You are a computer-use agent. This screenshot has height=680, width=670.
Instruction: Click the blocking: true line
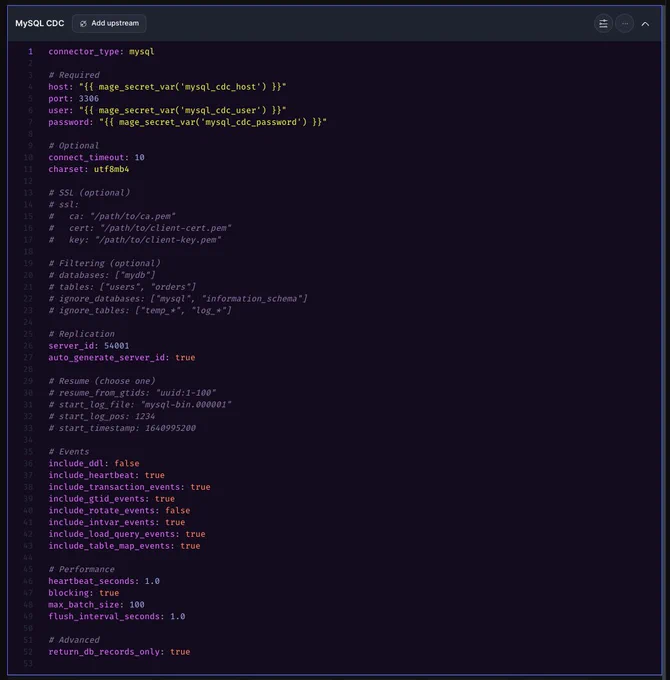(x=84, y=593)
